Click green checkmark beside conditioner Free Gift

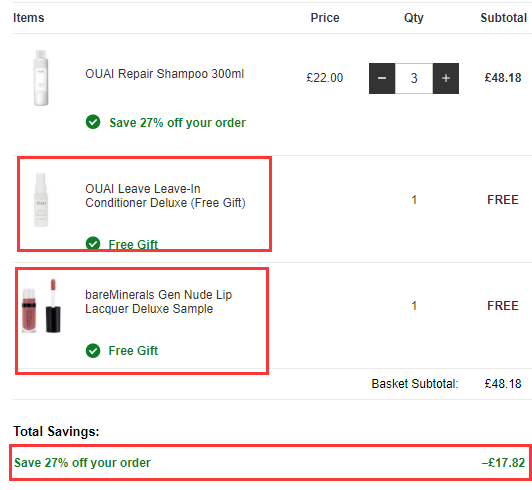[93, 243]
